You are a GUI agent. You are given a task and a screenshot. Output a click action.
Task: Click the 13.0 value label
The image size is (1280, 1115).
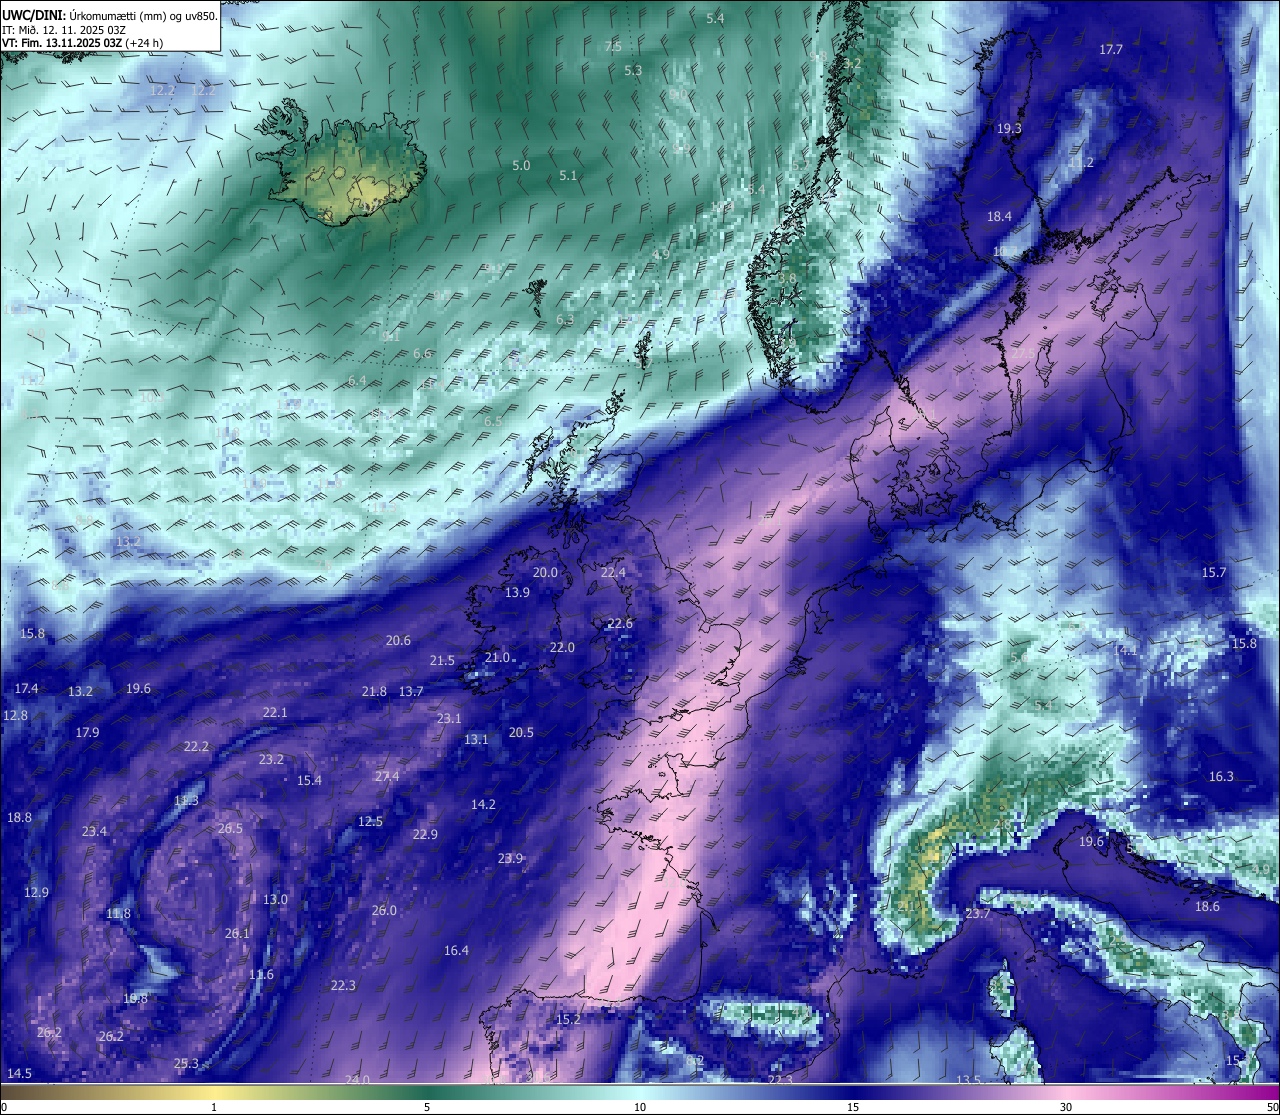[275, 899]
